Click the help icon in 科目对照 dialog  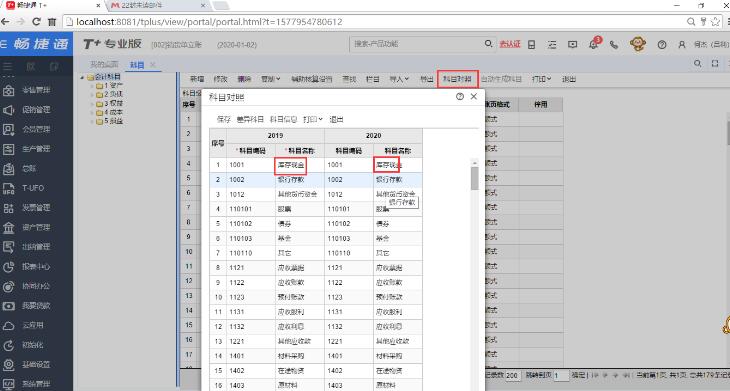(460, 96)
